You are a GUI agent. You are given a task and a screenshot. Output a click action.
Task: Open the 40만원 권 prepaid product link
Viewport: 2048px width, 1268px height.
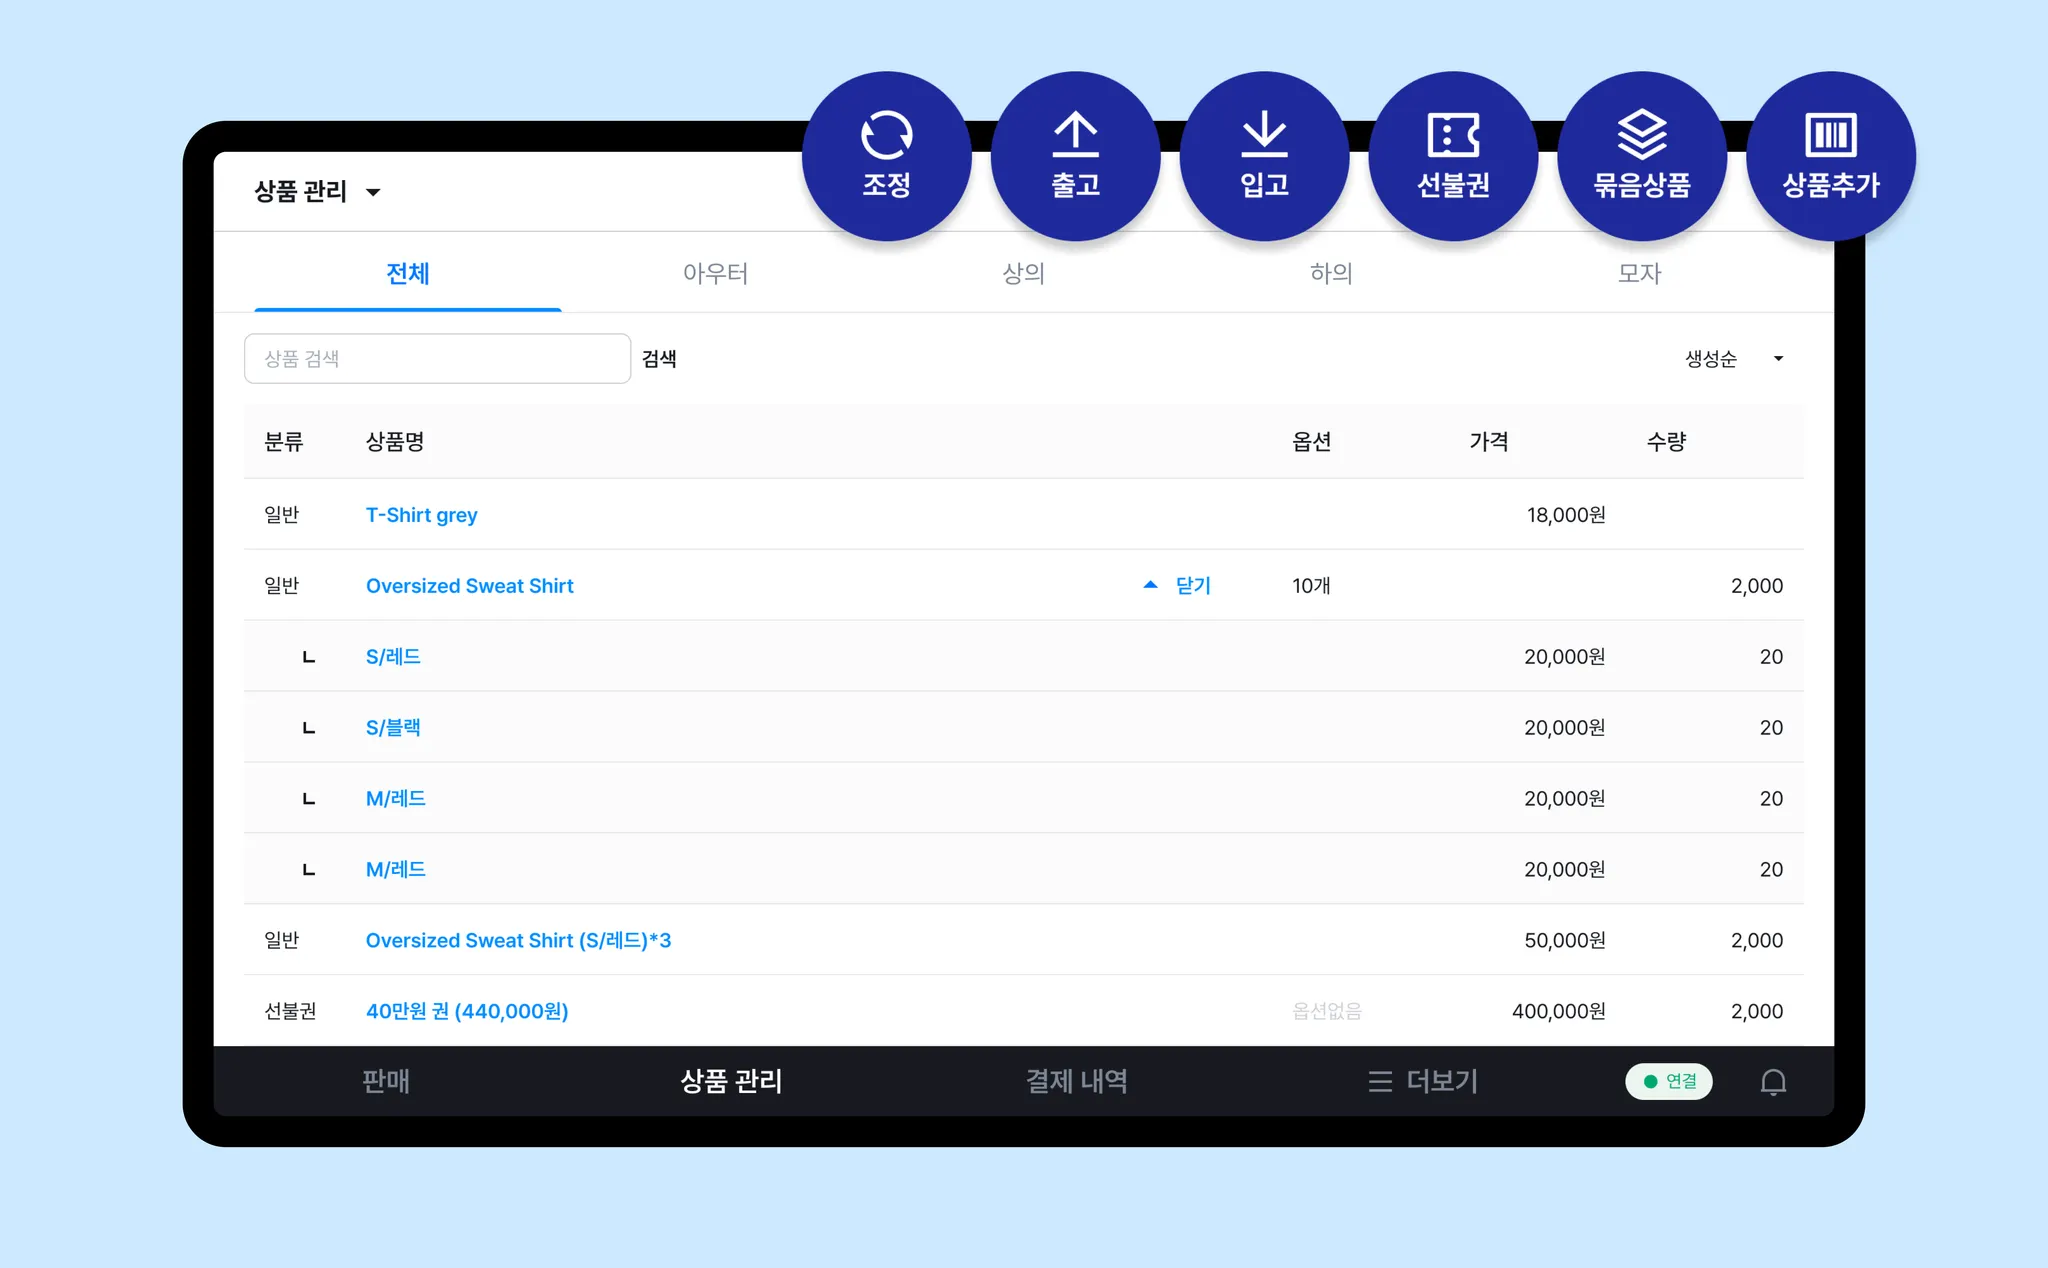coord(466,1011)
